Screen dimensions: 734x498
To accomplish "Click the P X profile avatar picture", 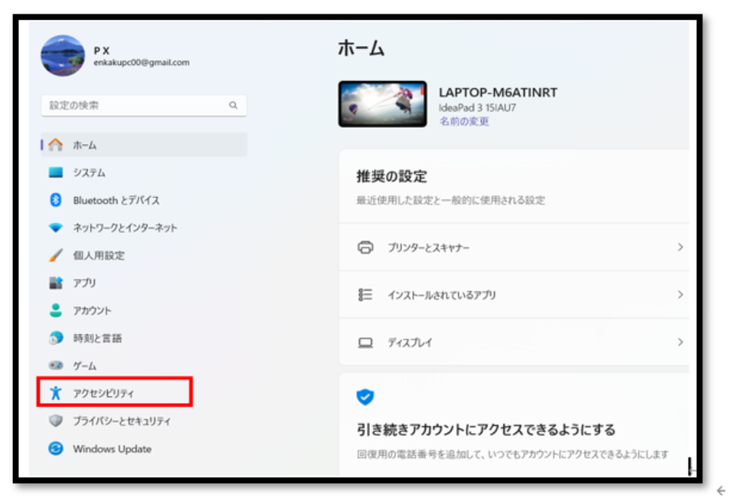I will (x=63, y=56).
